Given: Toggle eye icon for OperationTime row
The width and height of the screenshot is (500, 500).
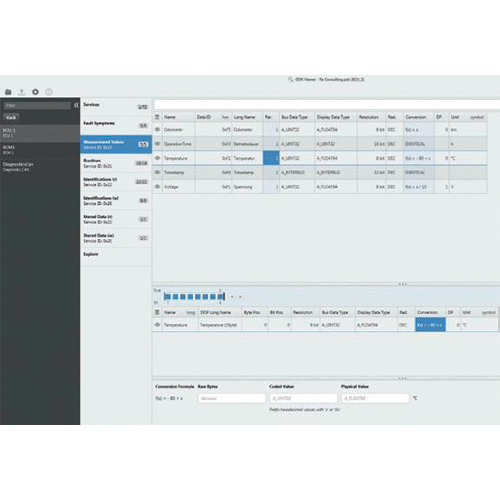Looking at the screenshot, I should coord(157,144).
